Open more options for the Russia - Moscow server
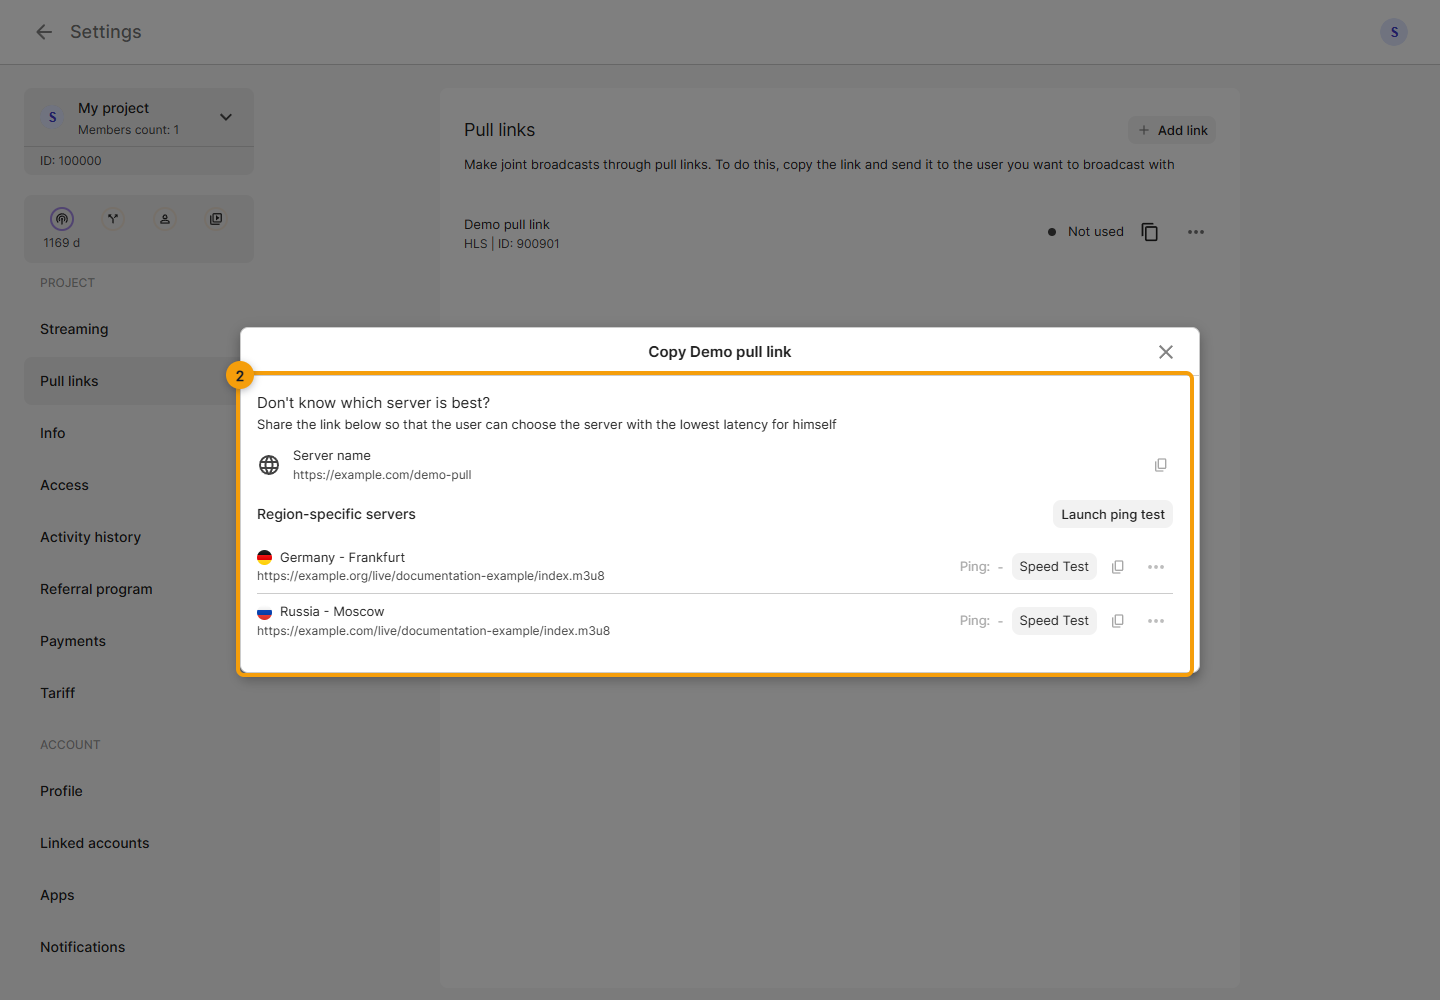This screenshot has height=1000, width=1440. click(x=1156, y=621)
